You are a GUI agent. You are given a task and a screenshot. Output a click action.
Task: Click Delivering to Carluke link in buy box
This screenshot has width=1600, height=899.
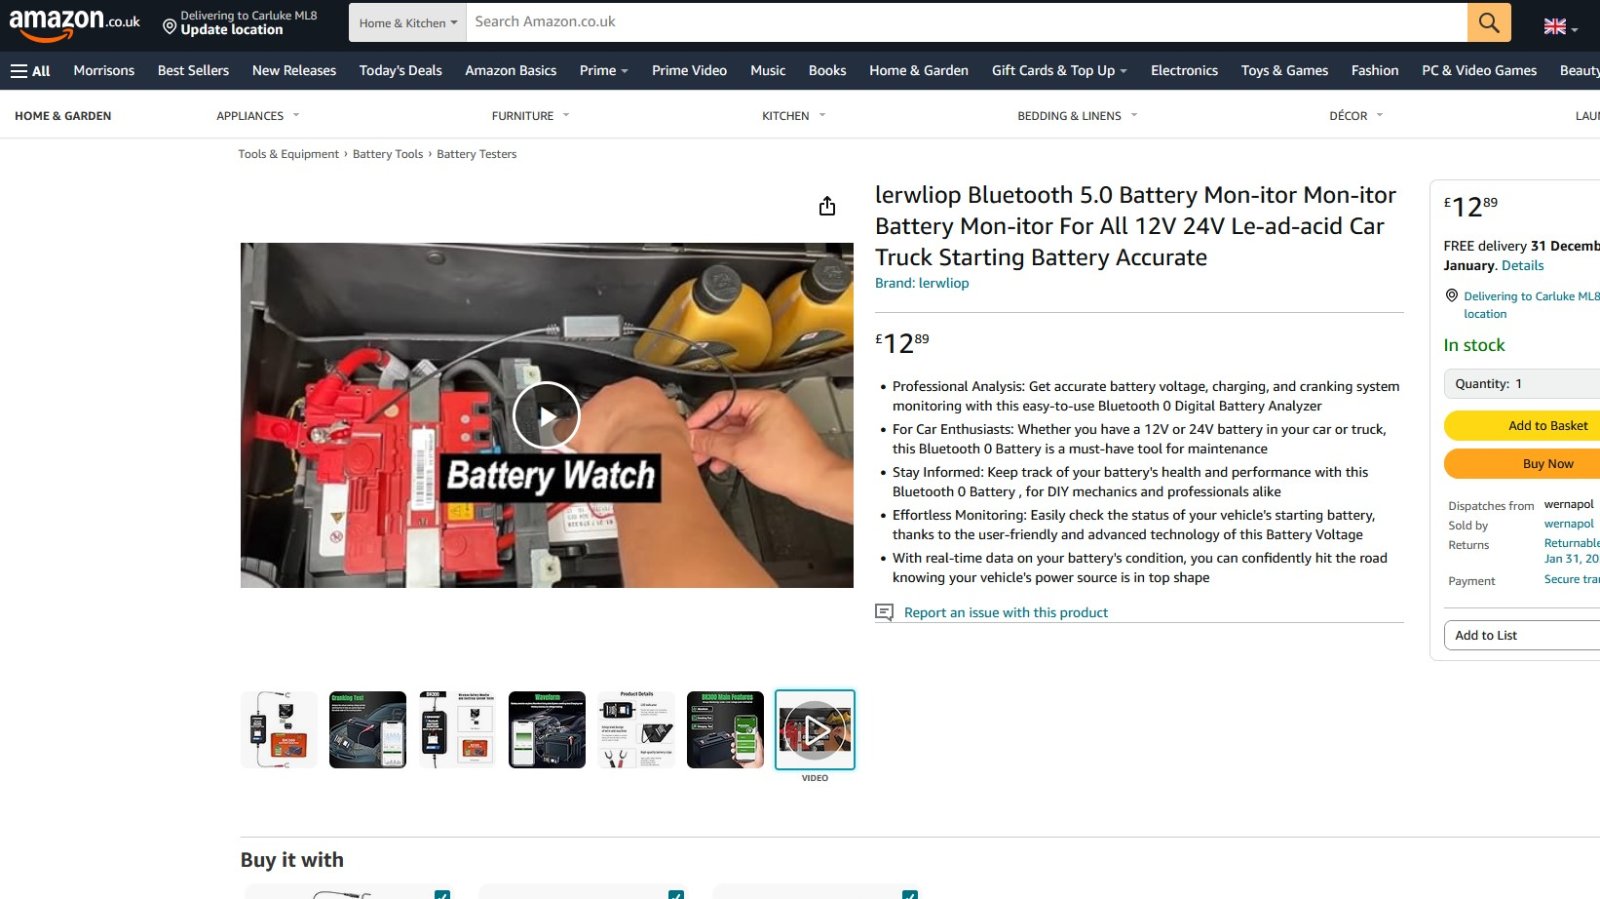(x=1530, y=304)
